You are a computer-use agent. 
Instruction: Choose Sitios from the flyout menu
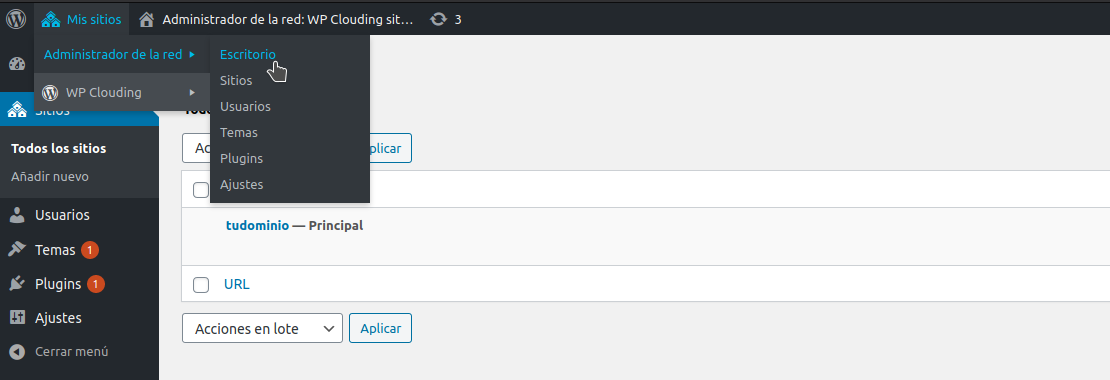236,81
